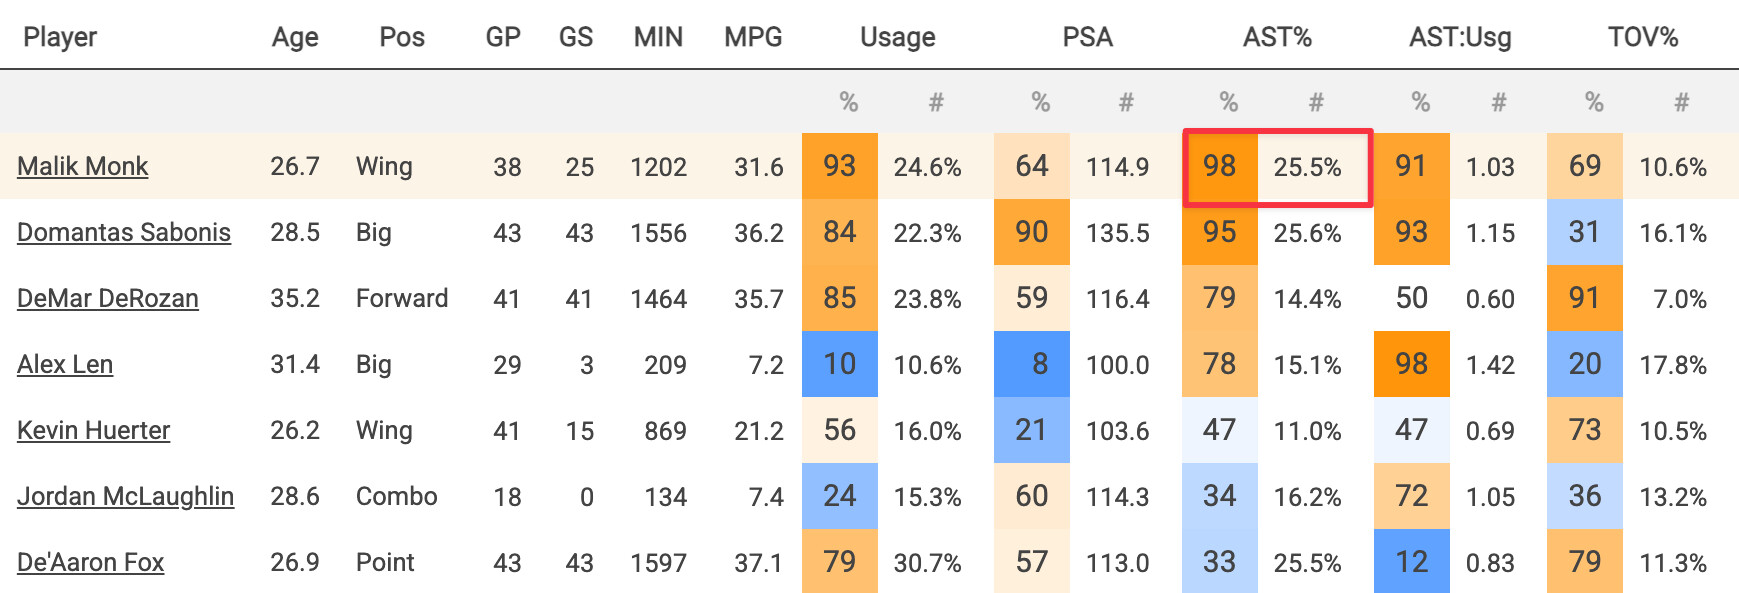Select the PSA column header
Image resolution: width=1739 pixels, height=593 pixels.
(x=1087, y=37)
